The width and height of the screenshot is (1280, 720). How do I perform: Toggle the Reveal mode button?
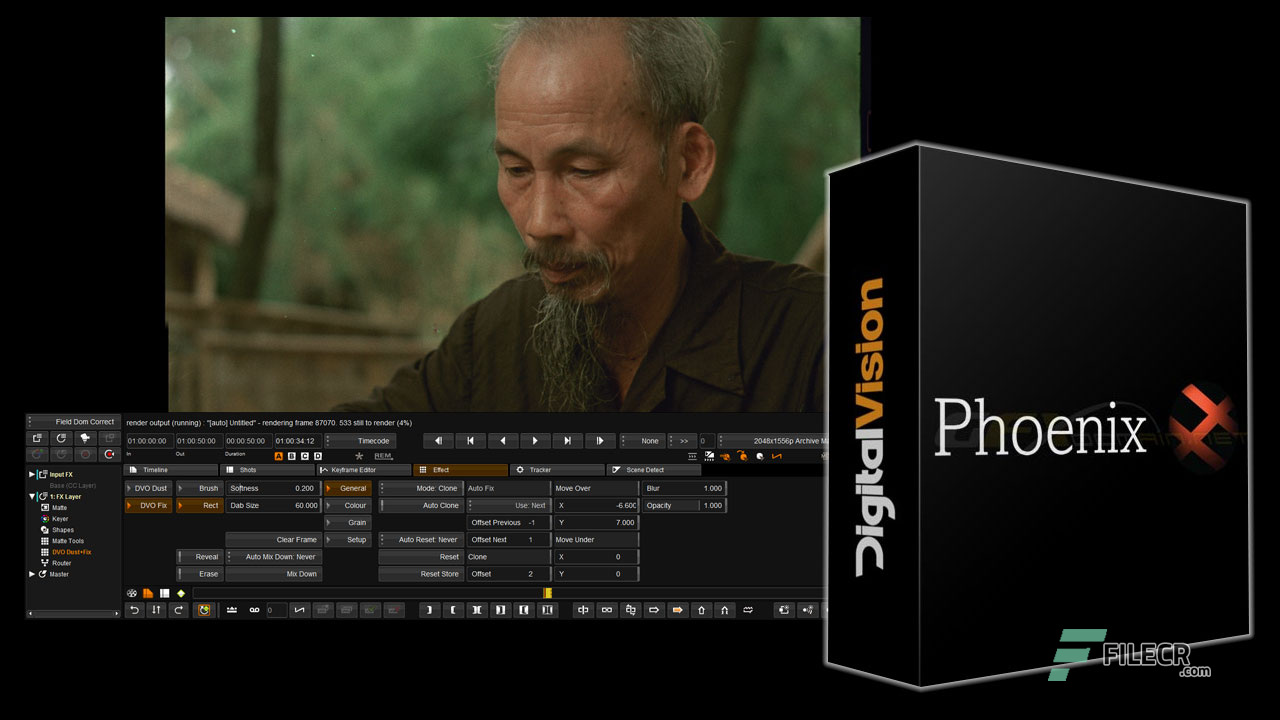[x=200, y=557]
